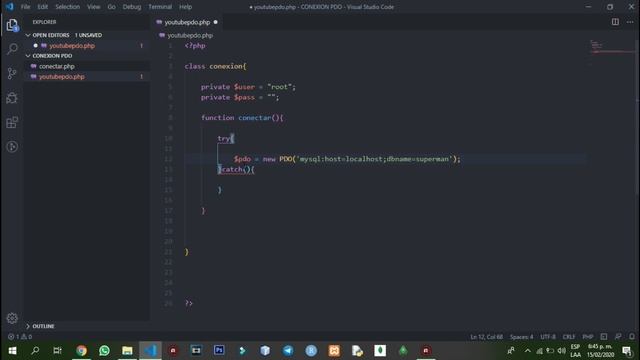Click the "$pdo = new PDO" code line
640x360 pixels.
(x=347, y=159)
